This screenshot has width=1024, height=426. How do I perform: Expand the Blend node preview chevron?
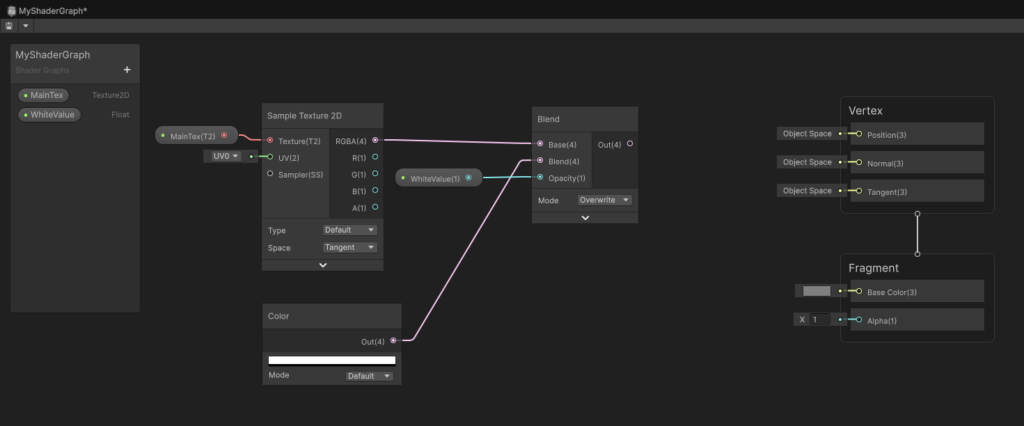[585, 217]
